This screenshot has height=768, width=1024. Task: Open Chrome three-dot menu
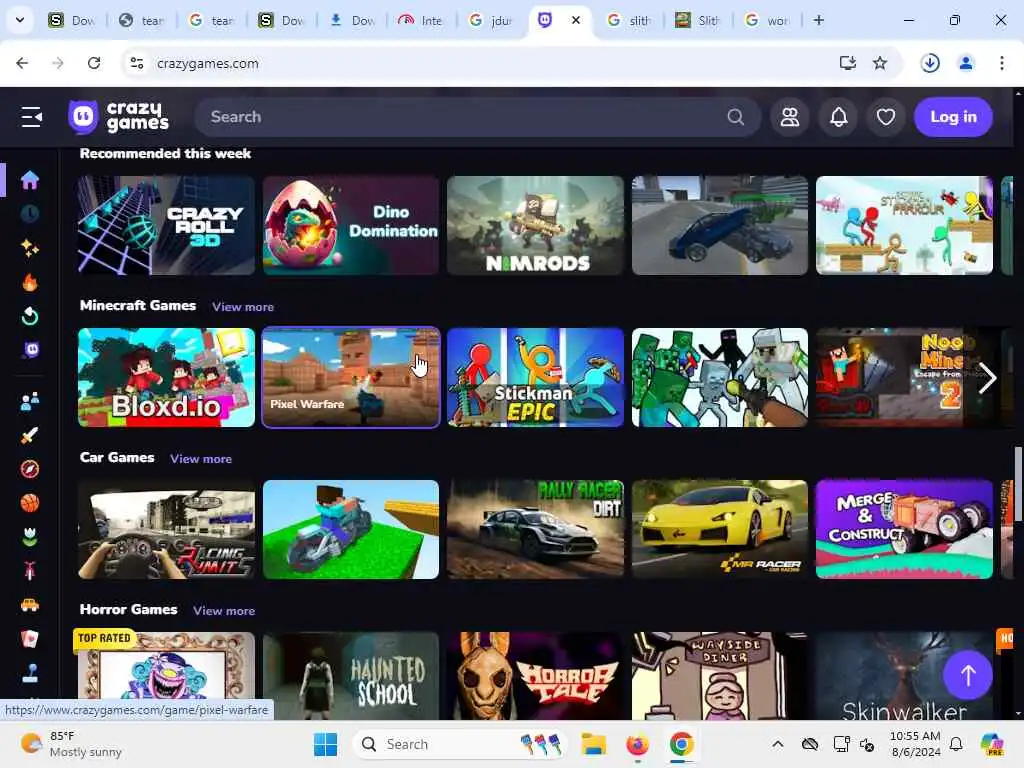(x=1001, y=63)
